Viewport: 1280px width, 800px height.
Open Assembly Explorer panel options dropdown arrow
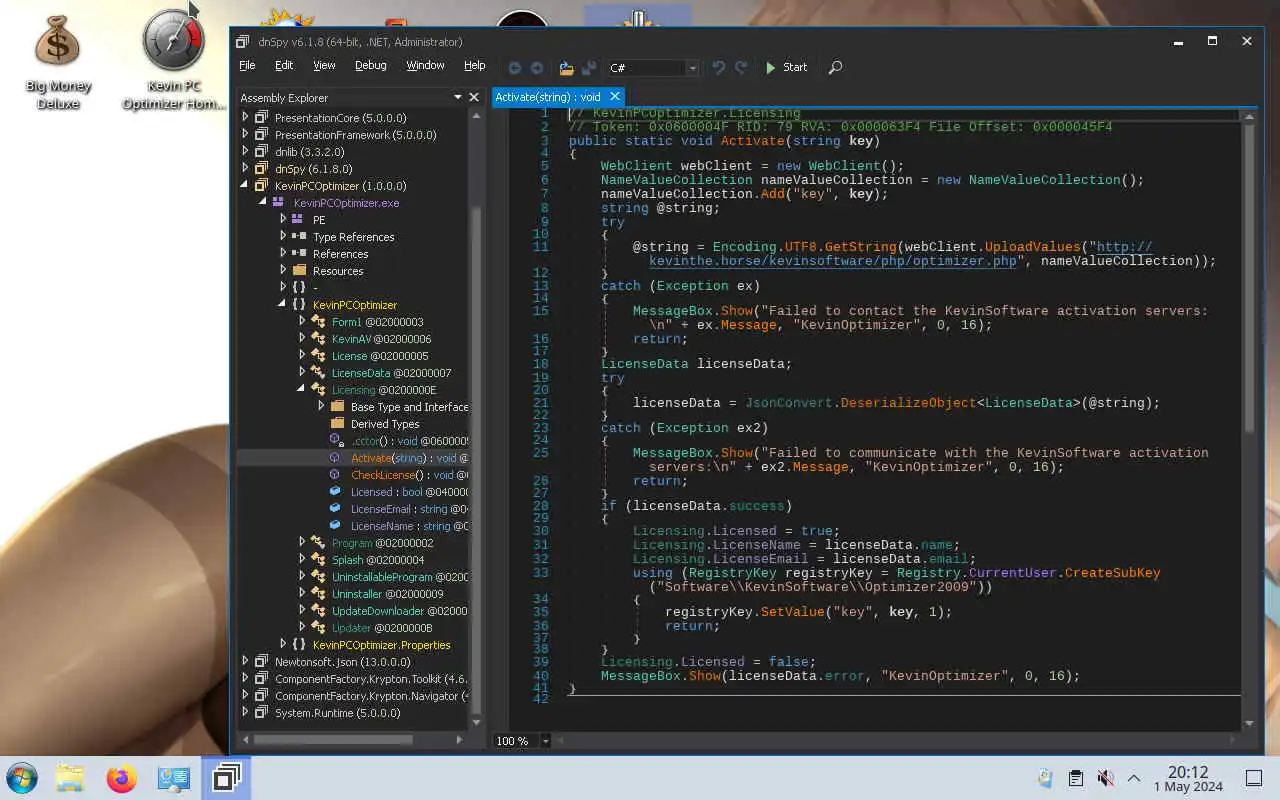pos(458,97)
